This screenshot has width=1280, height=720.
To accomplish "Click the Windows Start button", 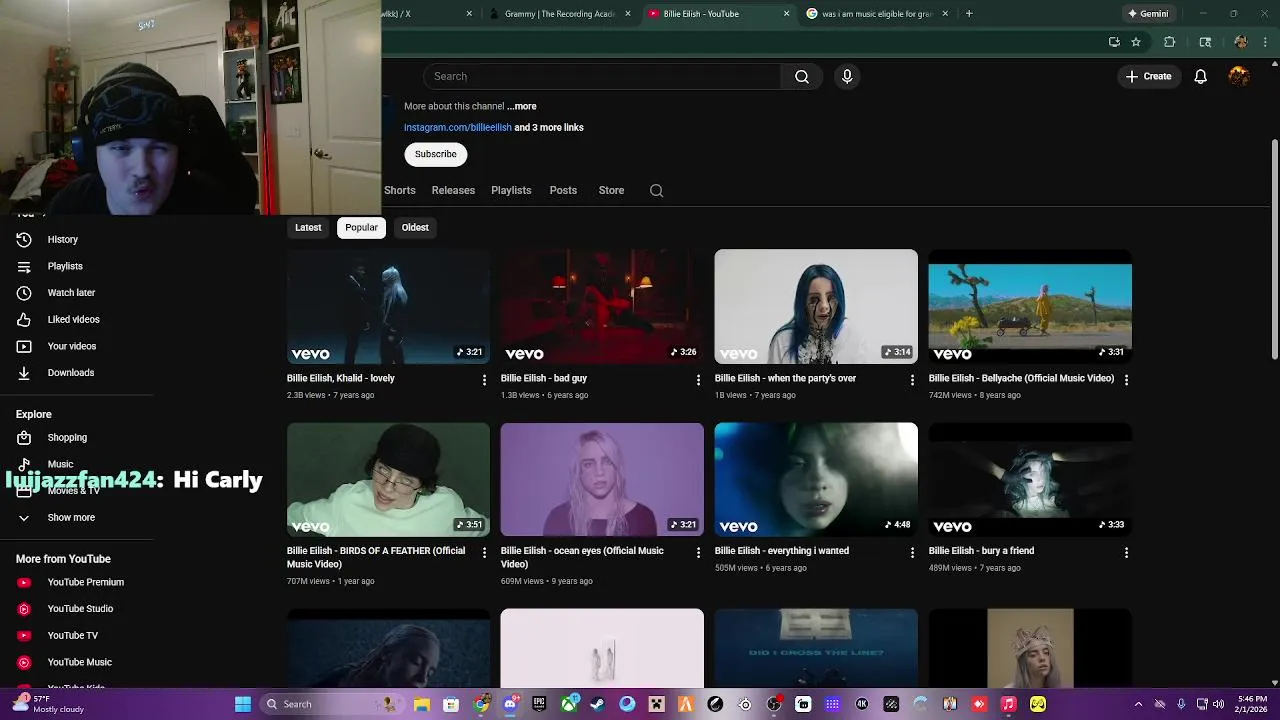I will coord(243,704).
